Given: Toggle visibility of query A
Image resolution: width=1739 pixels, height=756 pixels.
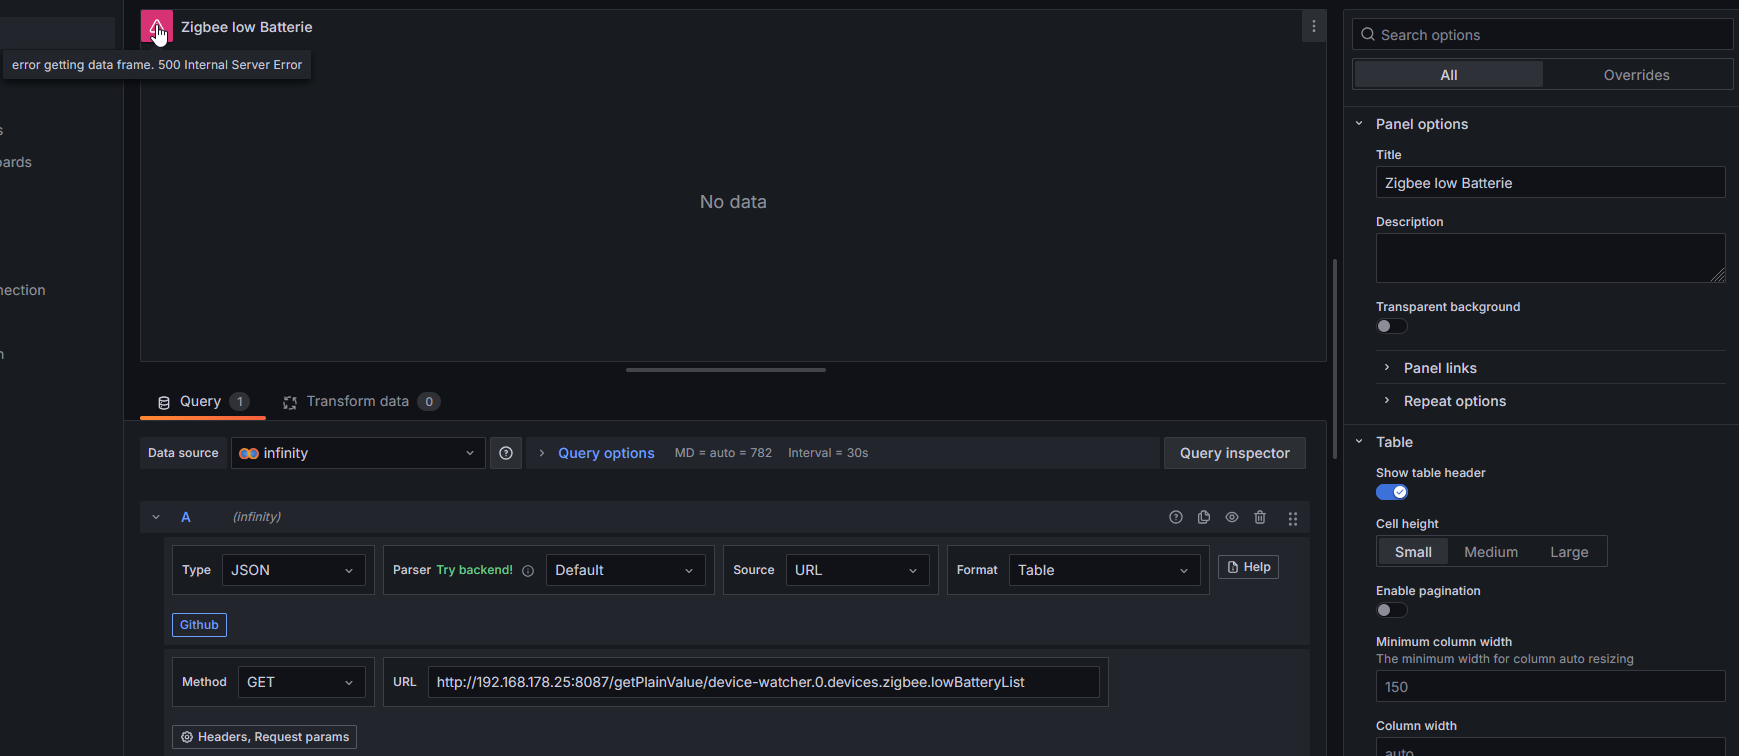Looking at the screenshot, I should (x=1232, y=517).
